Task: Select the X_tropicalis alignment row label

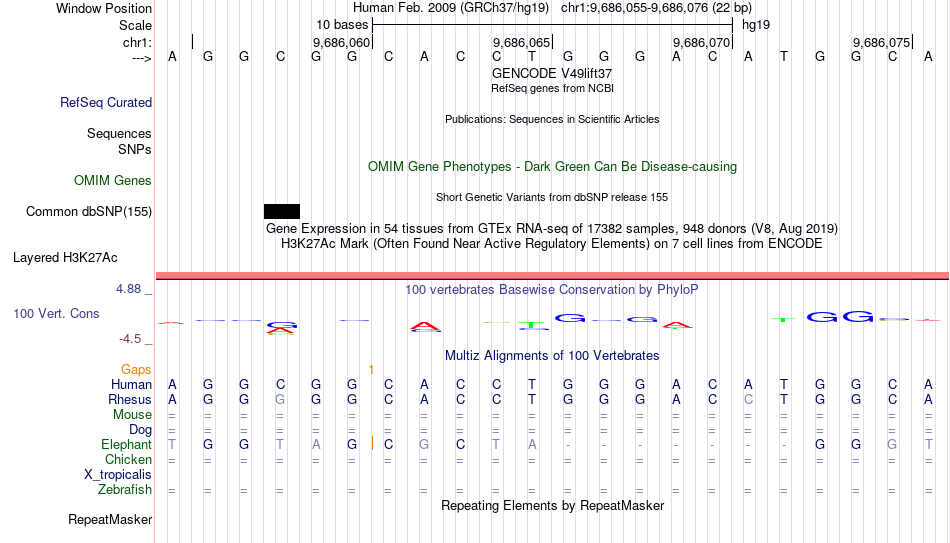Action: point(118,475)
